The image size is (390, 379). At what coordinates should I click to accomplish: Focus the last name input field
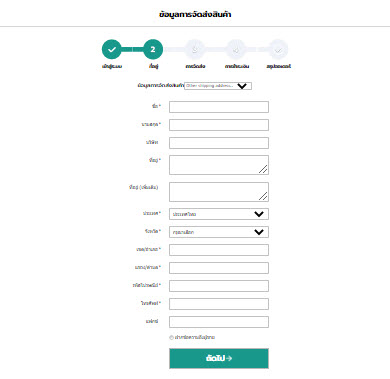tap(219, 125)
